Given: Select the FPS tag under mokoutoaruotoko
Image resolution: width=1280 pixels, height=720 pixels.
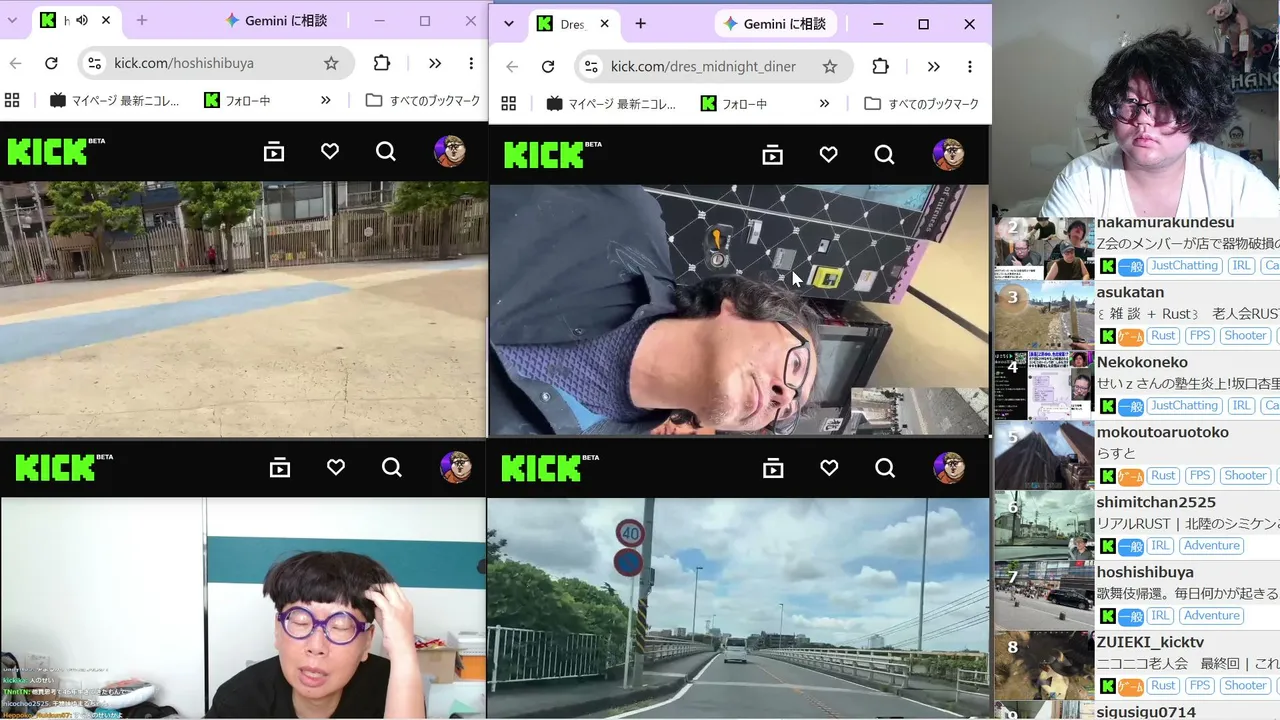Looking at the screenshot, I should point(1199,476).
